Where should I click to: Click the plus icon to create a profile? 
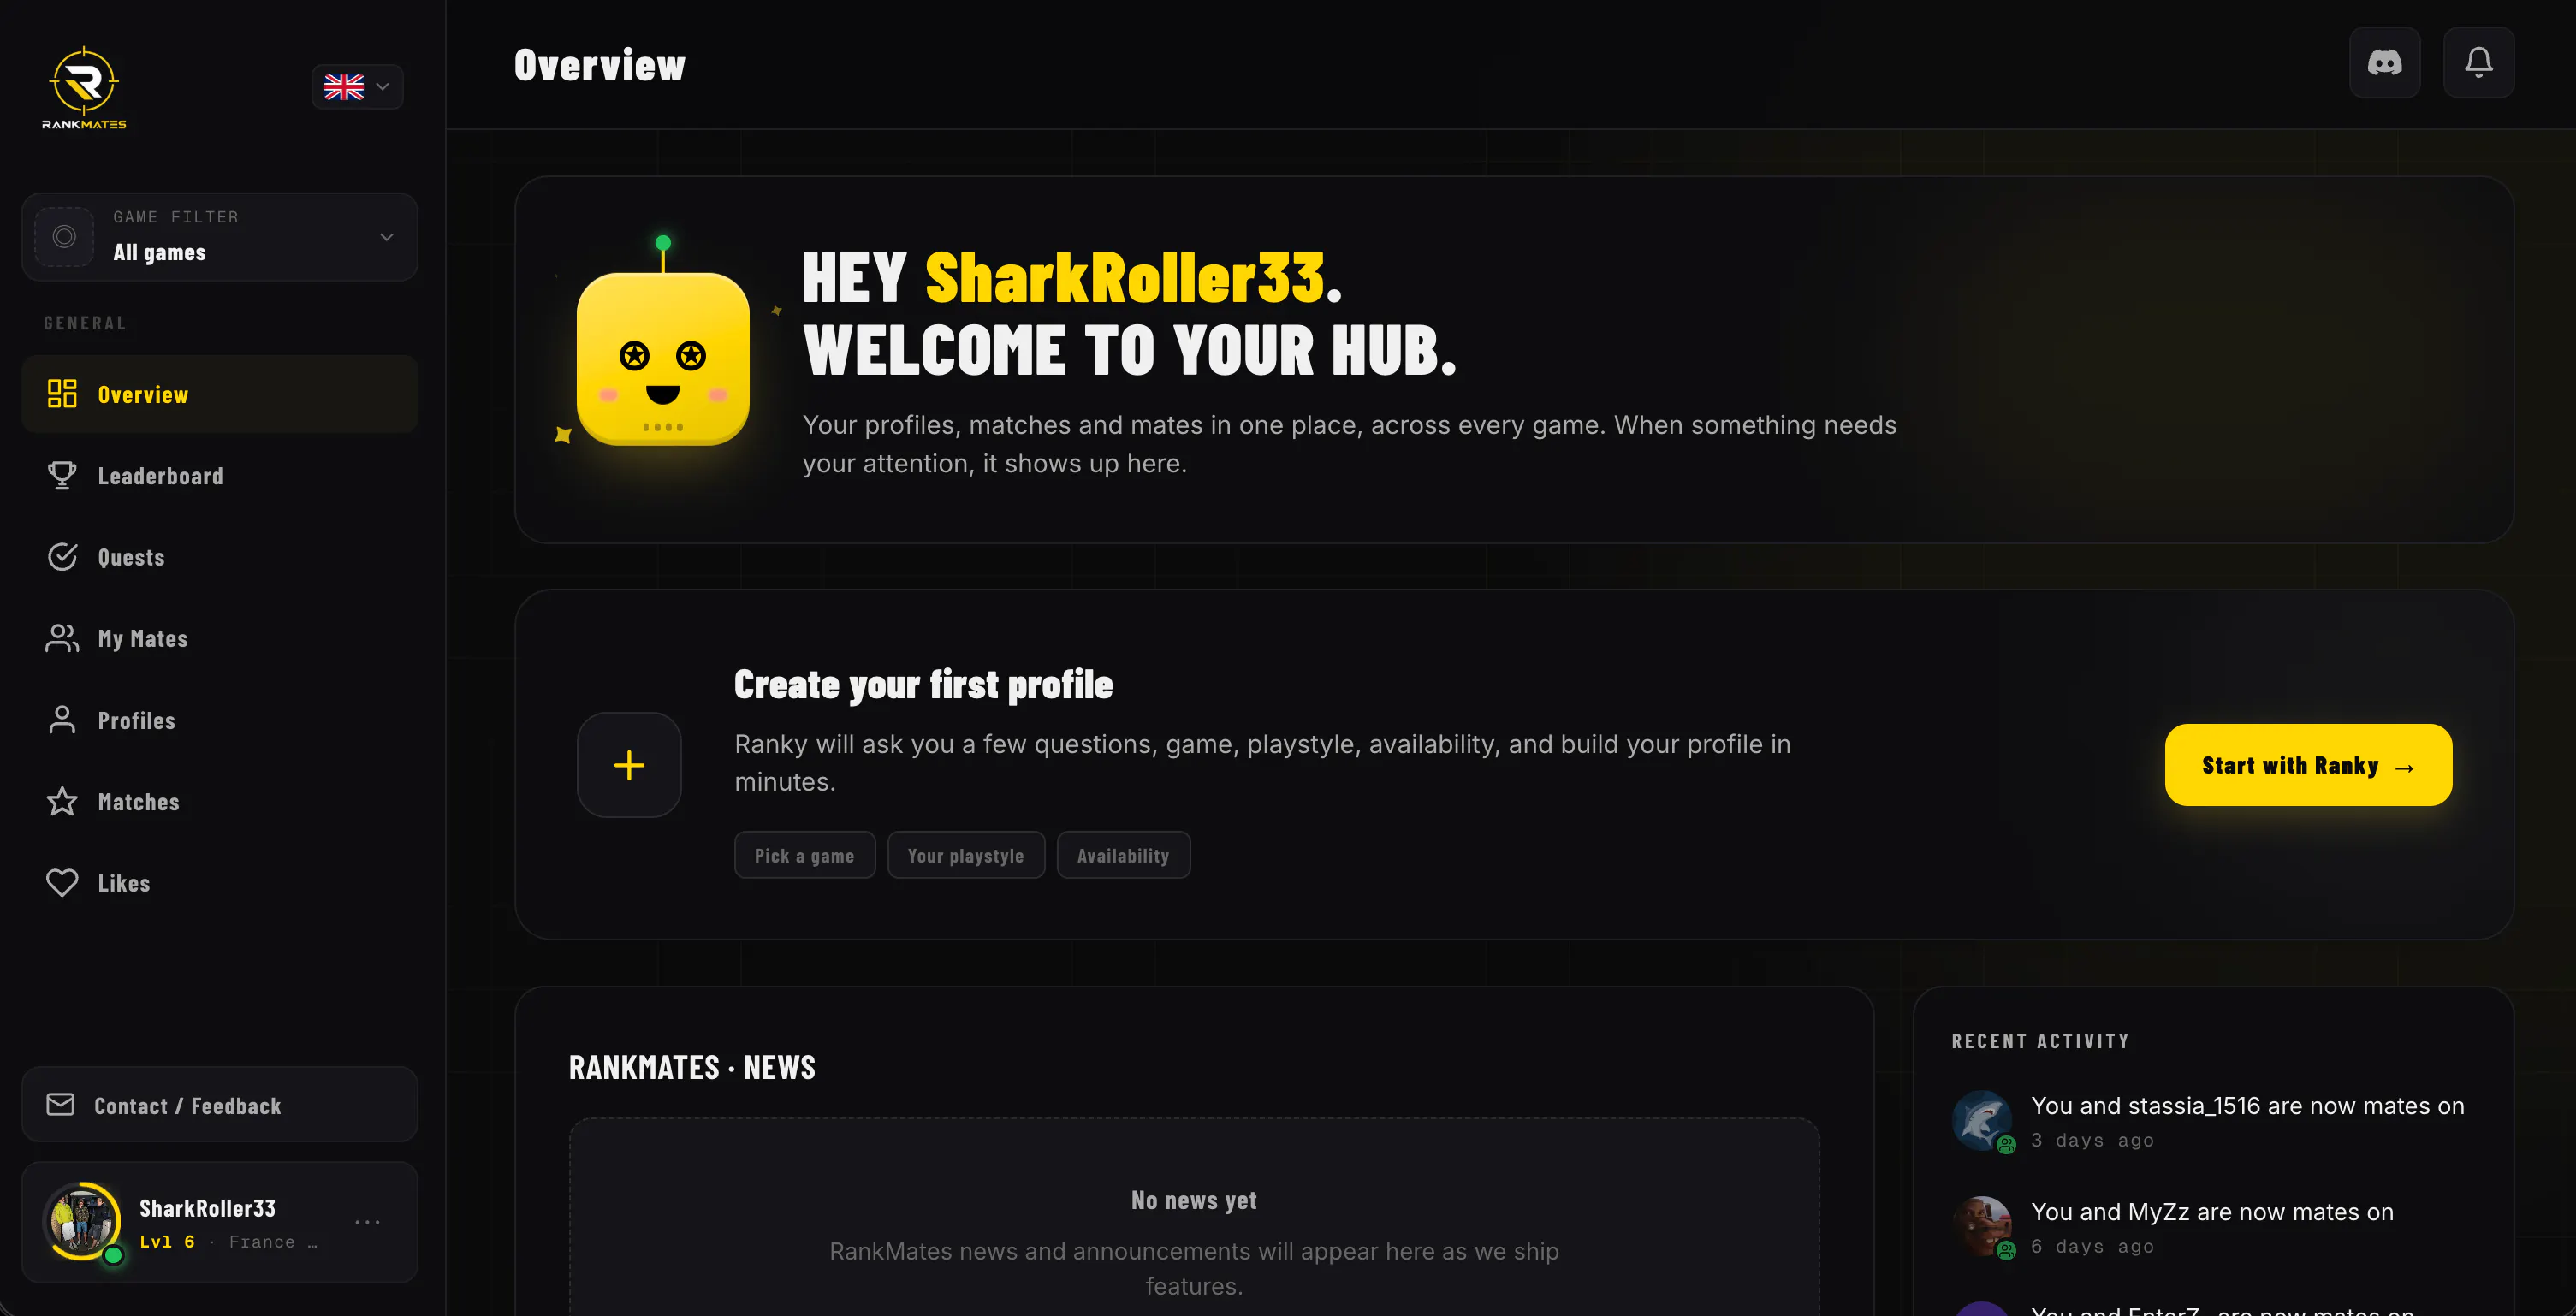(x=629, y=765)
